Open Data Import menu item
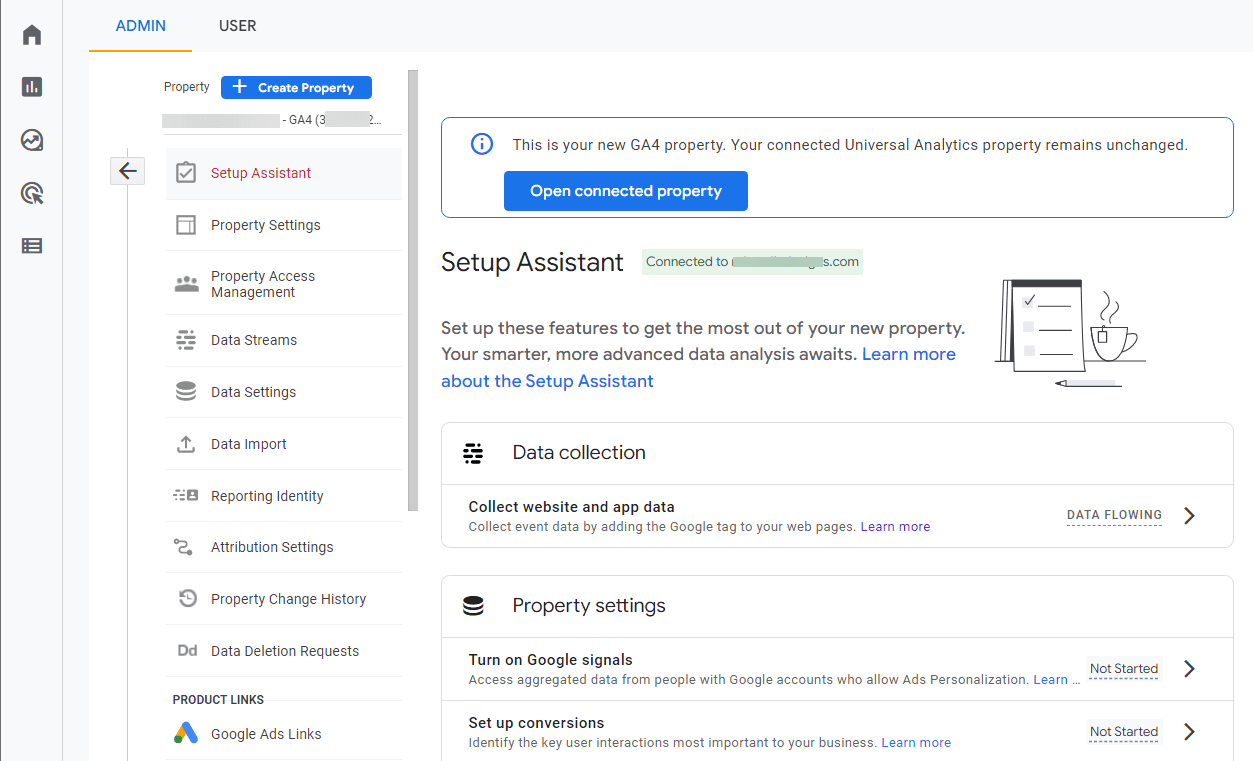The image size is (1253, 761). [x=284, y=444]
